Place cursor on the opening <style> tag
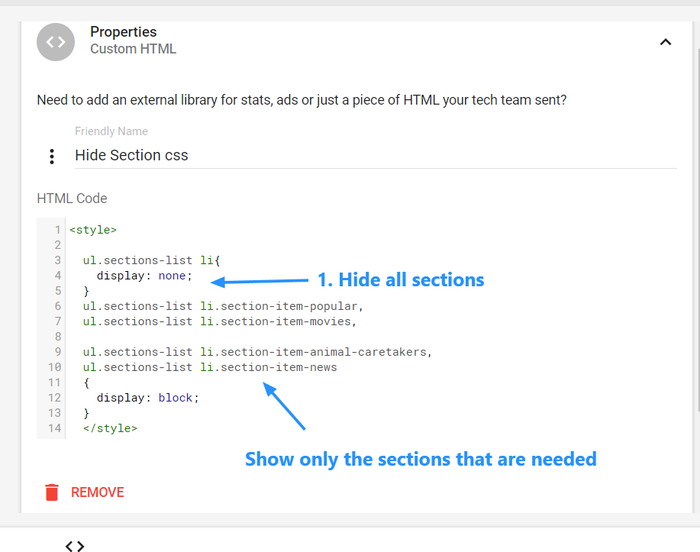Image resolution: width=700 pixels, height=552 pixels. coord(93,230)
